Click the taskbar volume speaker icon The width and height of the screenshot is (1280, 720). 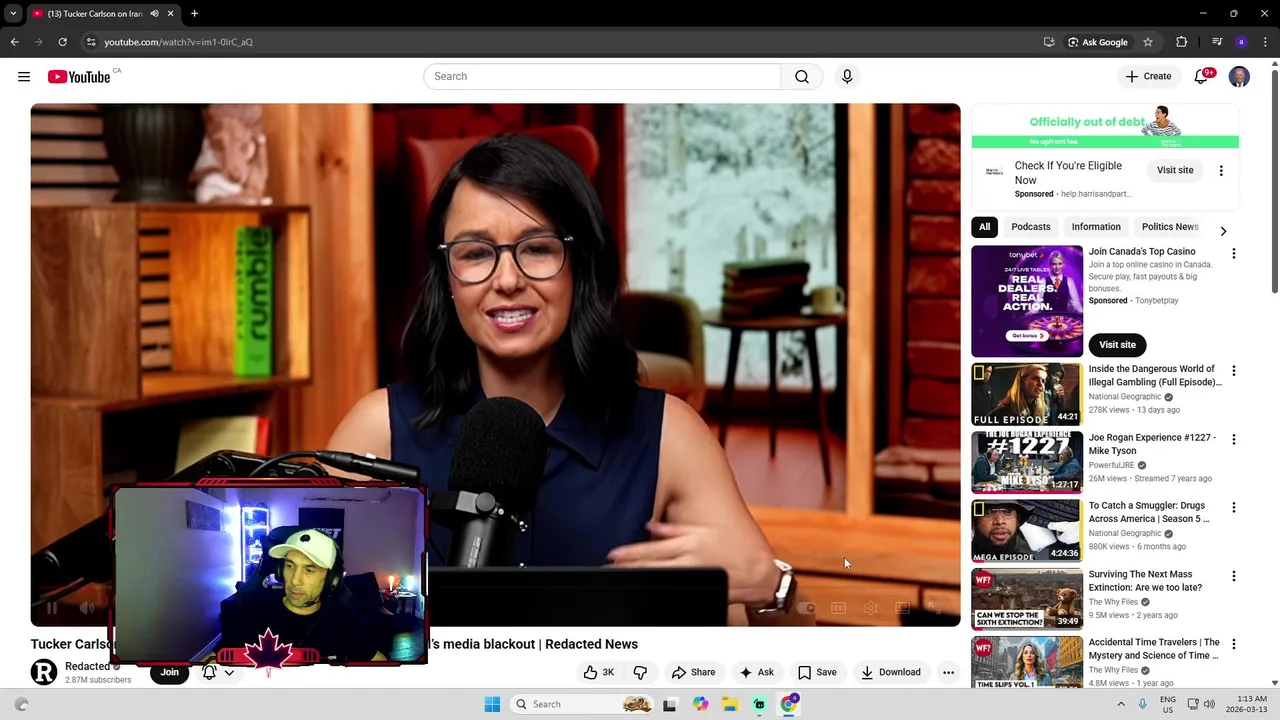[1209, 704]
